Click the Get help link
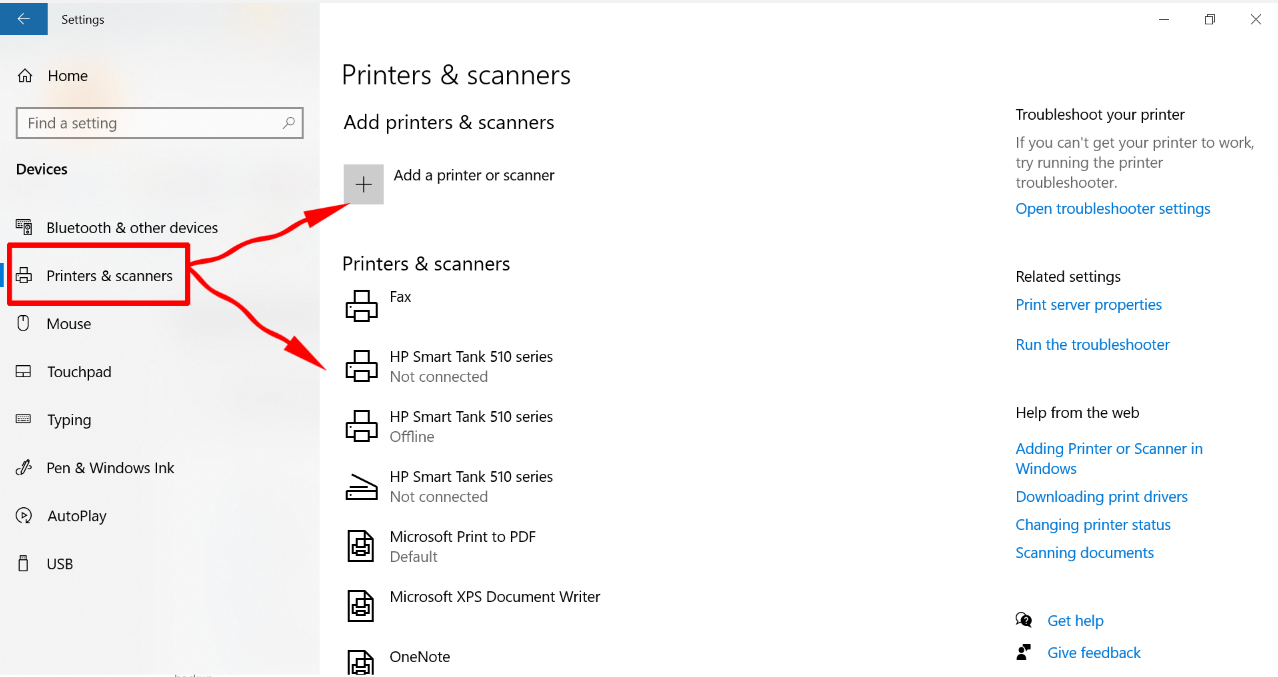The image size is (1278, 677). [1076, 621]
